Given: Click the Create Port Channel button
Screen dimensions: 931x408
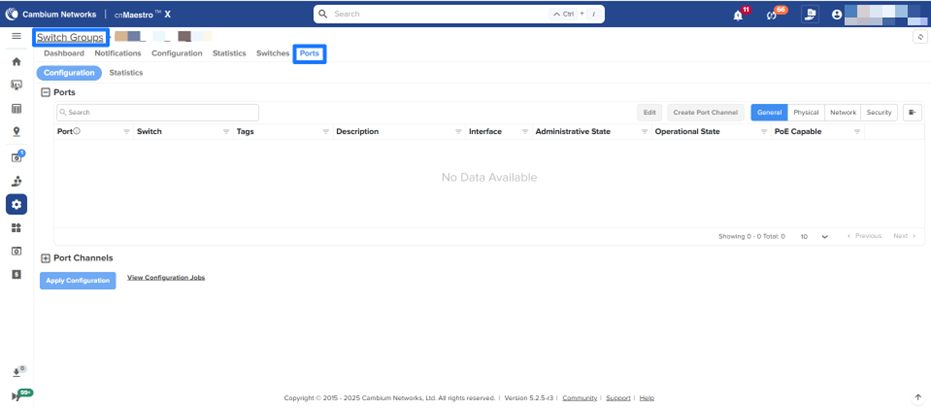Looking at the screenshot, I should pyautogui.click(x=704, y=113).
